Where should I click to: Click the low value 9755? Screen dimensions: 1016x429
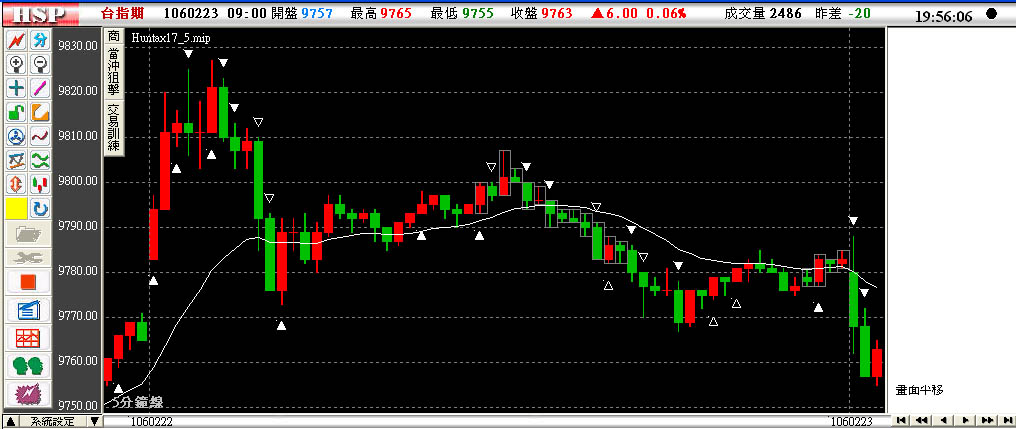coord(478,13)
